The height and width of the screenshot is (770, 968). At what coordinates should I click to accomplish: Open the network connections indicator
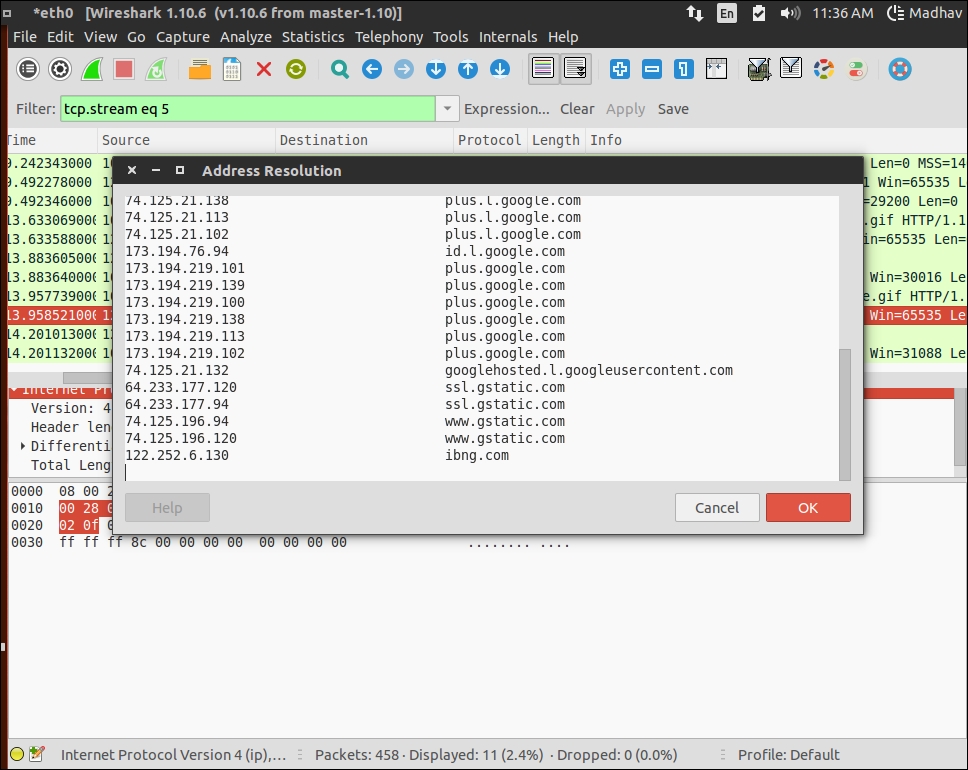pyautogui.click(x=695, y=13)
